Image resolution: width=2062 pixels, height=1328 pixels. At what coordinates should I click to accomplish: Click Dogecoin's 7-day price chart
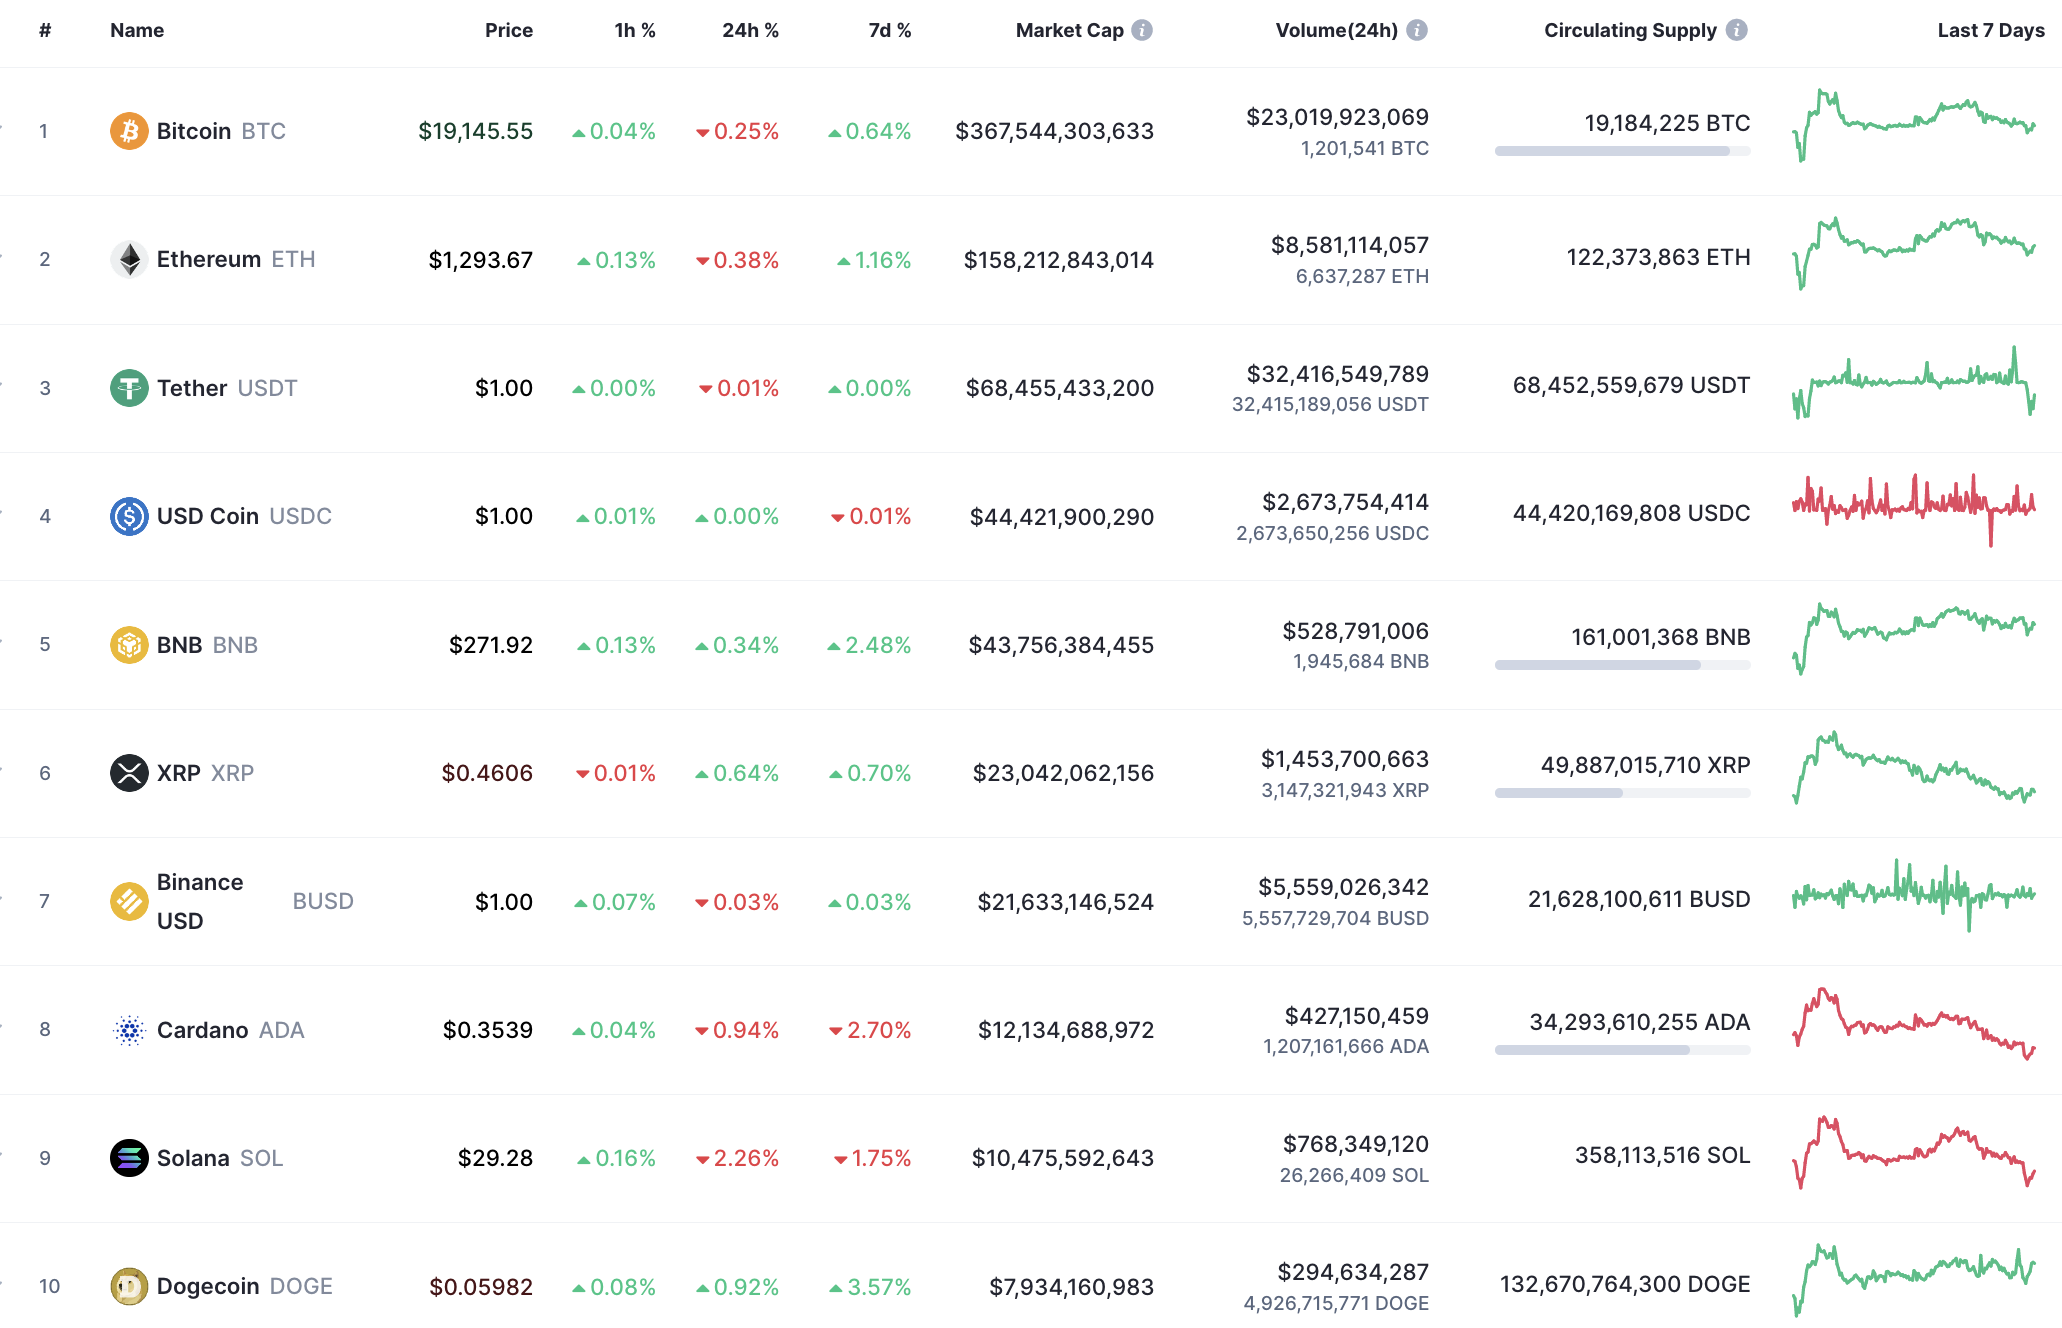point(1915,1286)
